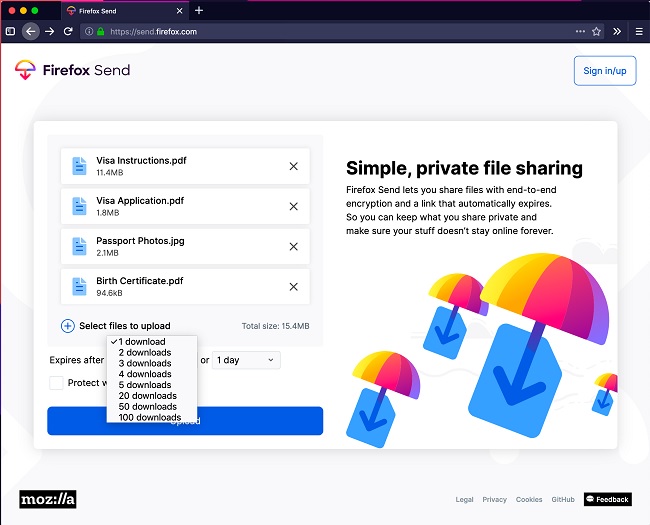This screenshot has width=650, height=525.
Task: Go back to the previous page
Action: click(31, 32)
